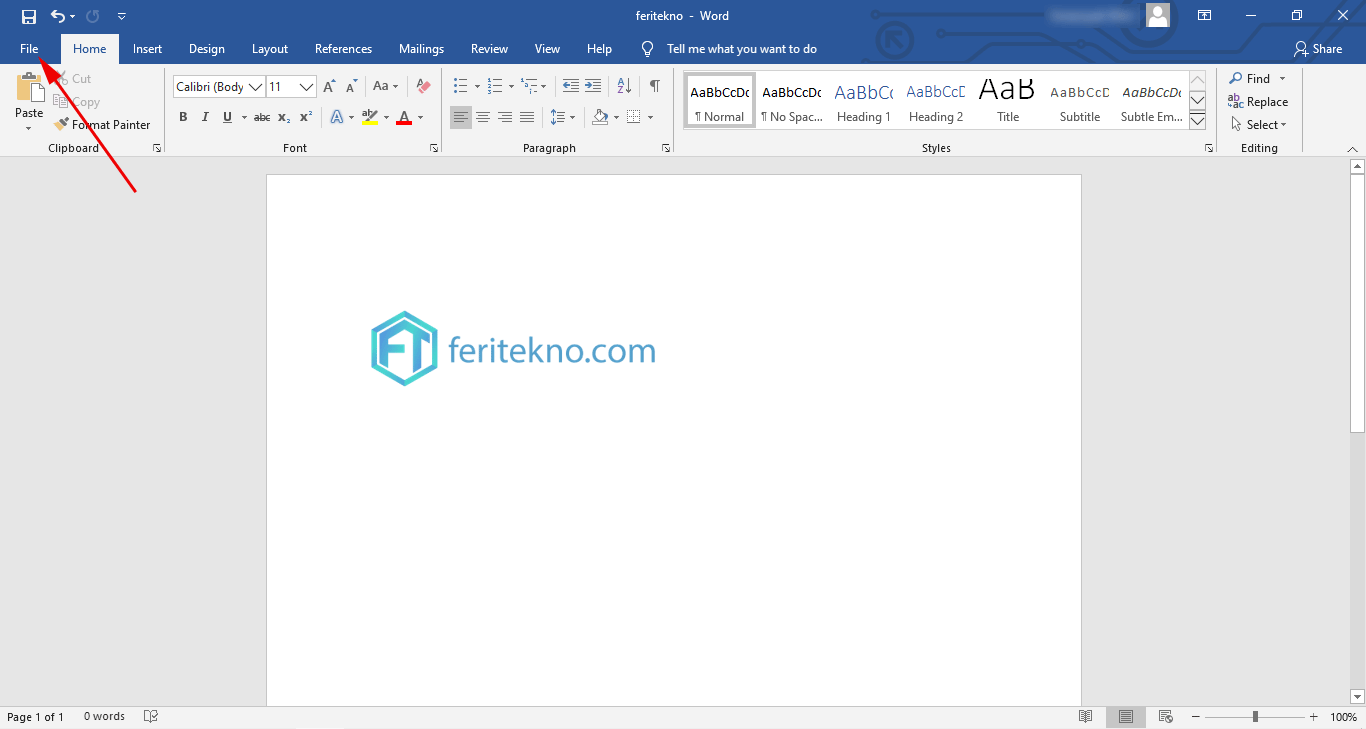Click Decrease Indent icon
The width and height of the screenshot is (1366, 729).
coord(571,87)
